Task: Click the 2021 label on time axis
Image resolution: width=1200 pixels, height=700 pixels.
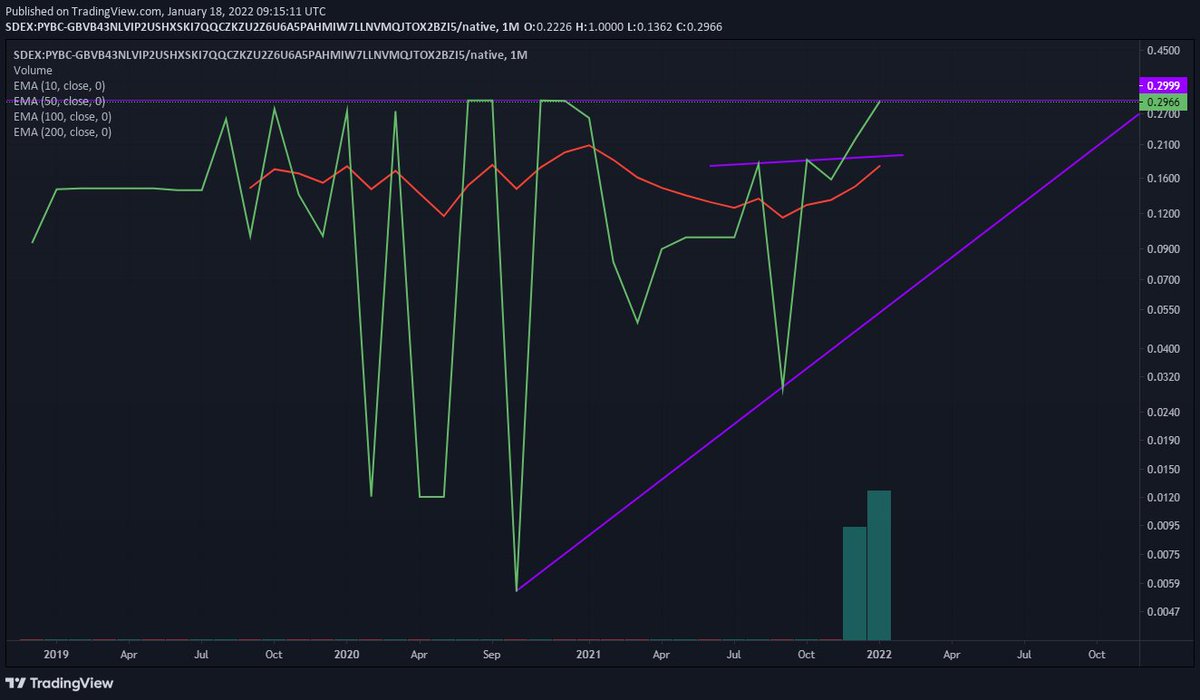Action: coord(588,654)
